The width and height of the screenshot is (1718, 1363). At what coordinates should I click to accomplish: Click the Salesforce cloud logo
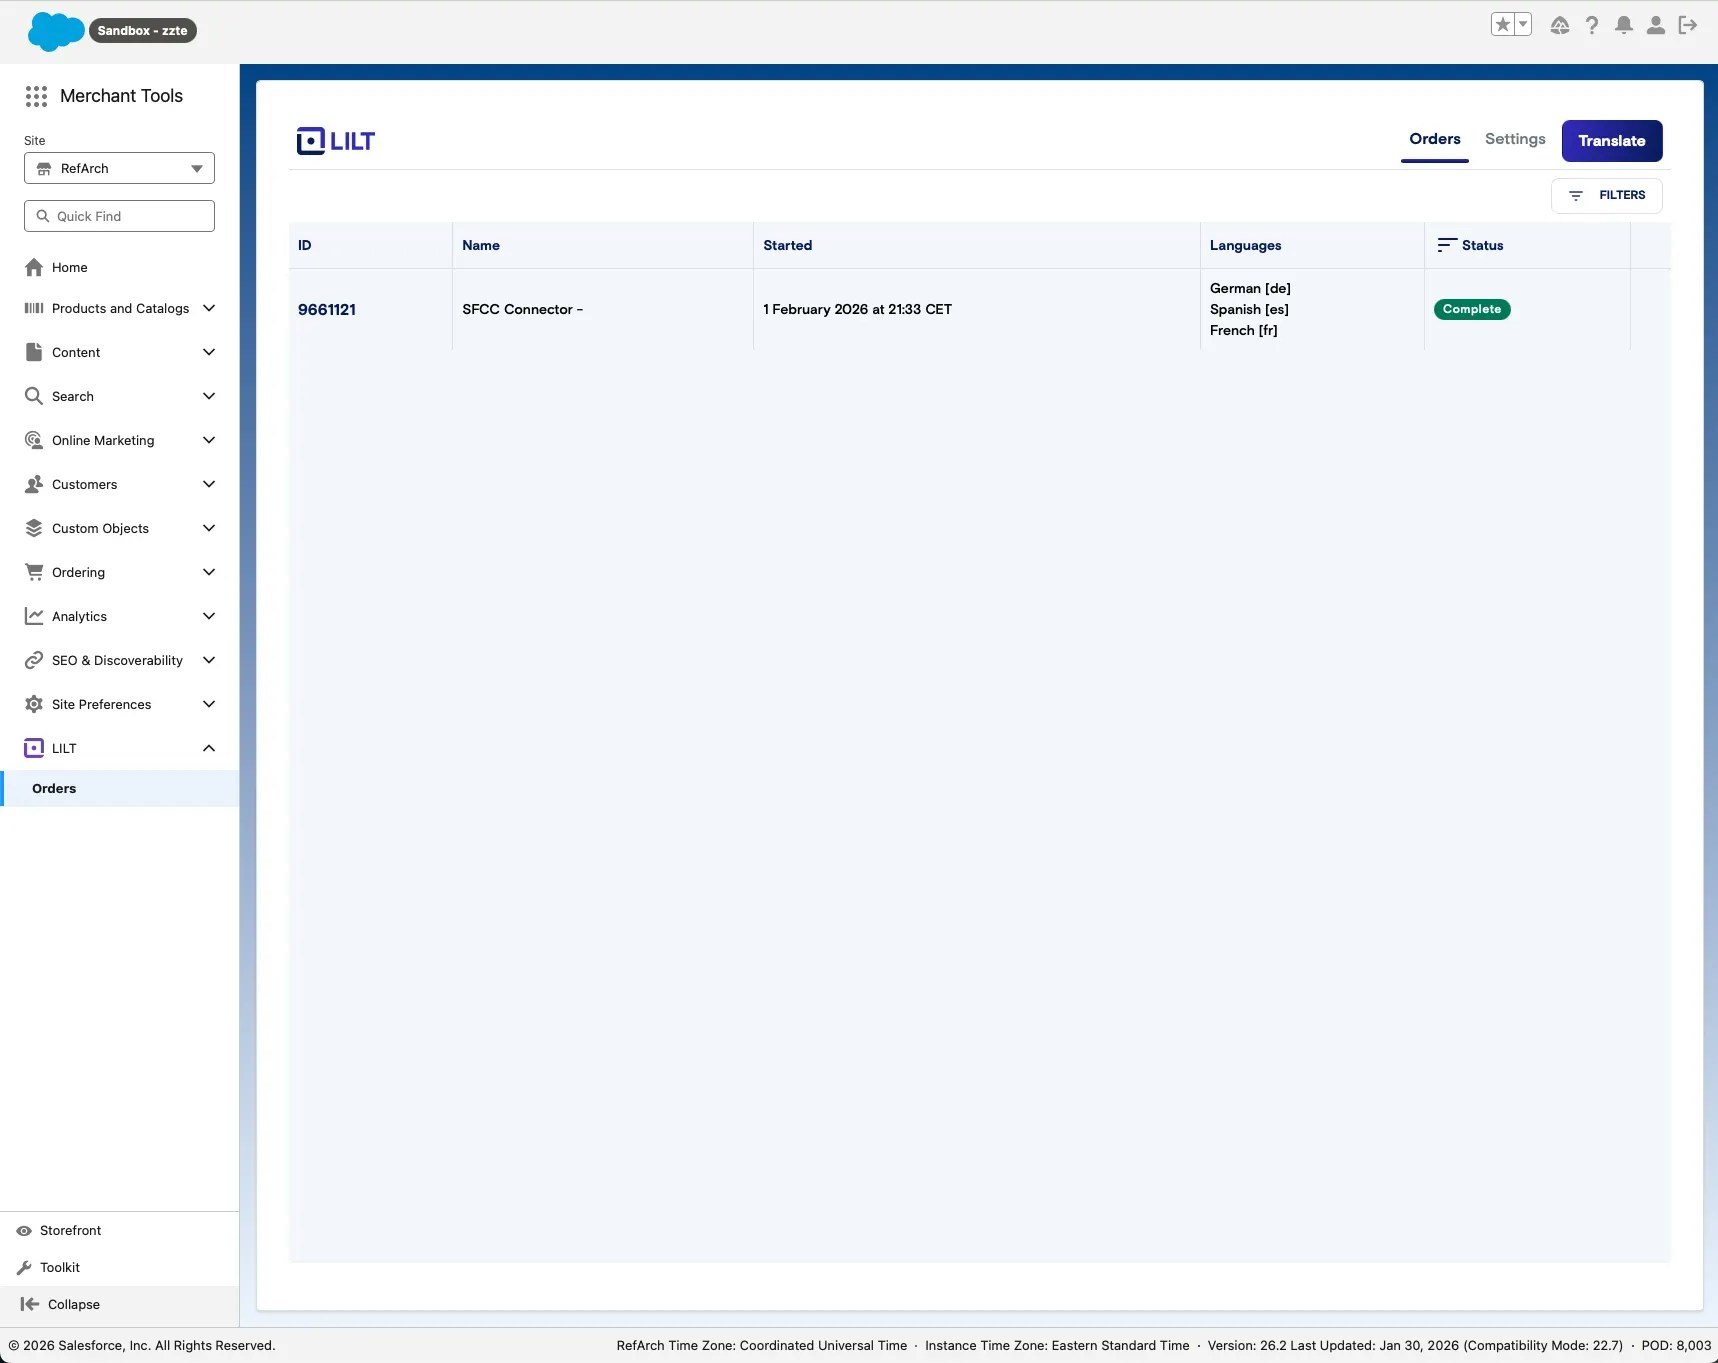(x=56, y=31)
